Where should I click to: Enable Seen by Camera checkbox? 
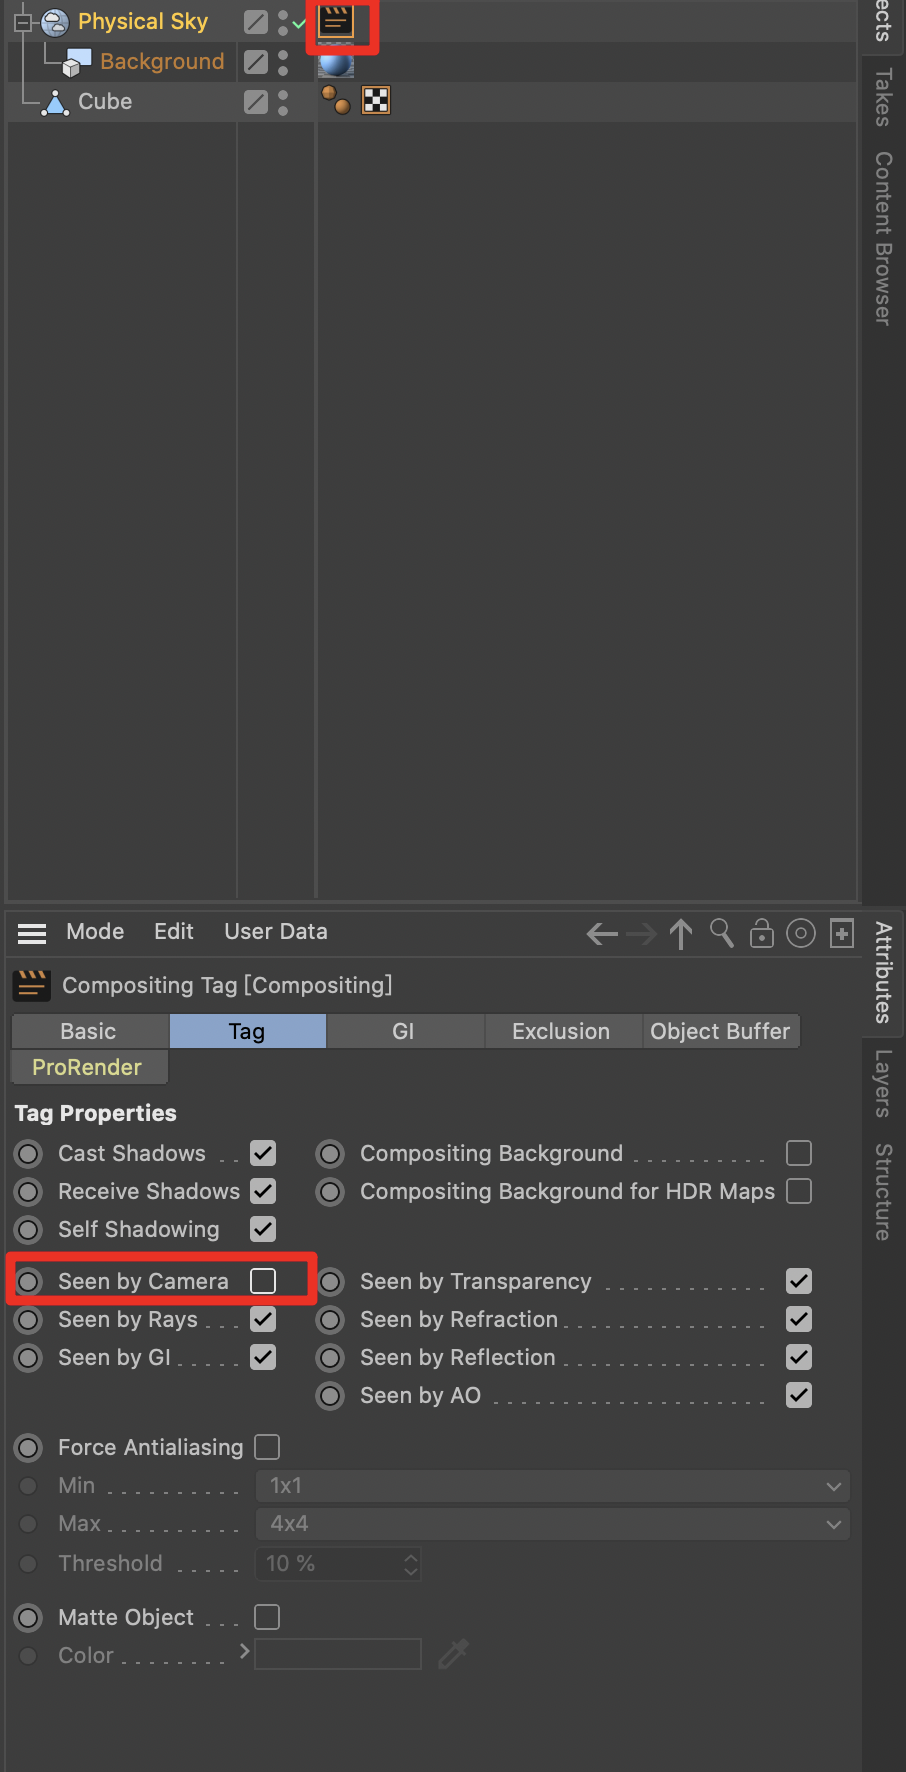click(x=263, y=1281)
